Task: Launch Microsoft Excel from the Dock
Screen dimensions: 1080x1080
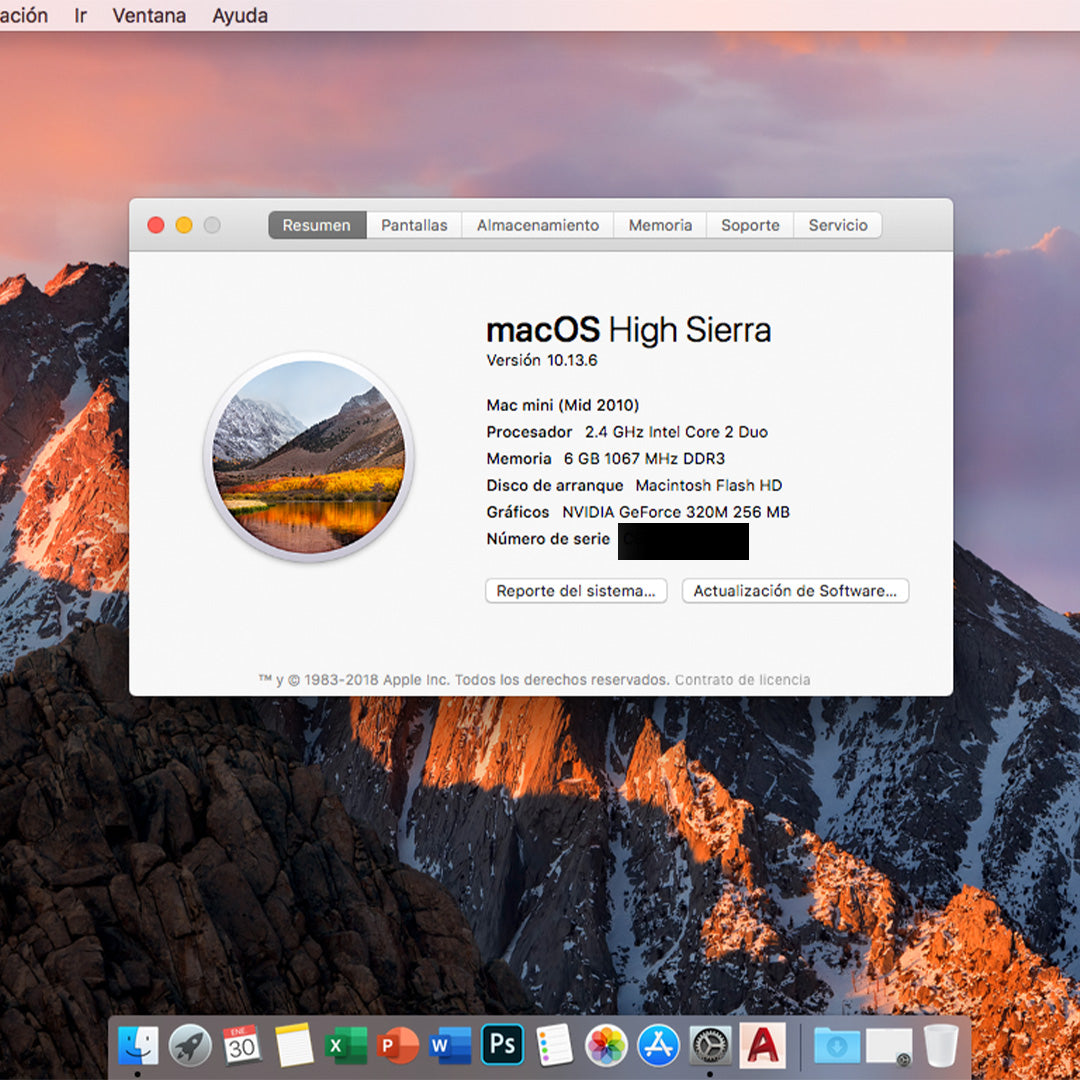Action: [x=346, y=1044]
